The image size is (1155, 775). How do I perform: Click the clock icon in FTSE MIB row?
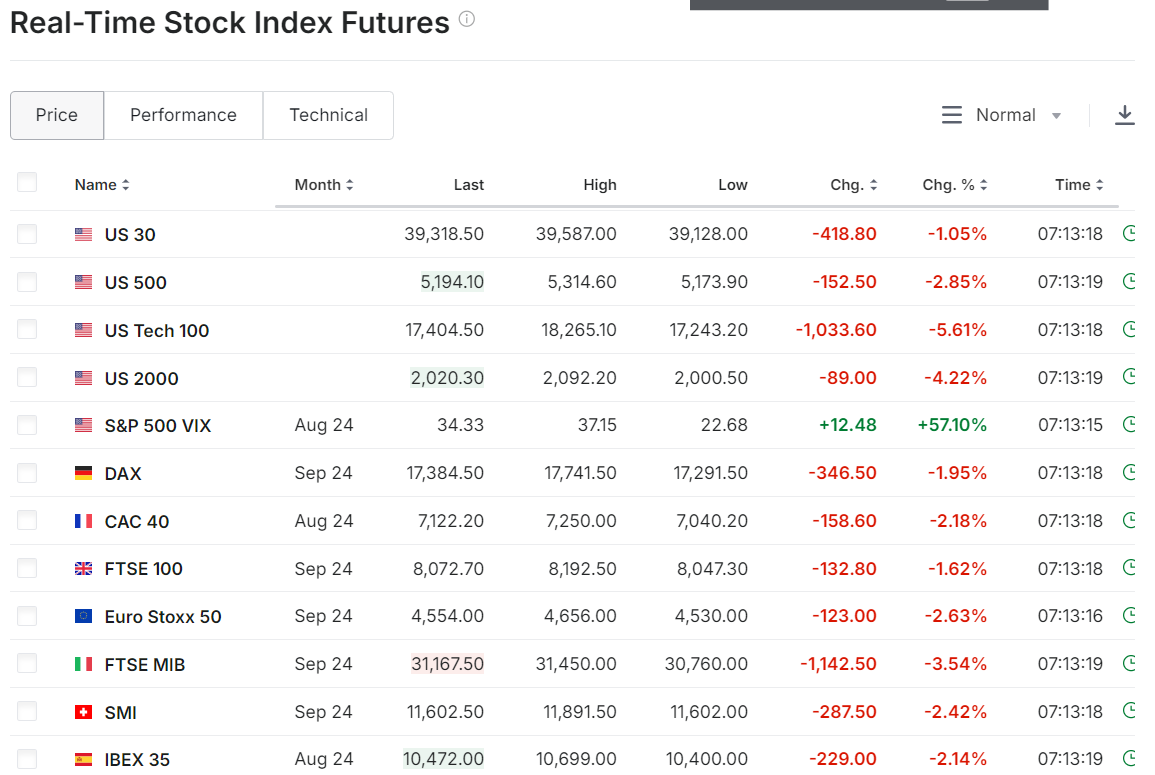tap(1128, 663)
